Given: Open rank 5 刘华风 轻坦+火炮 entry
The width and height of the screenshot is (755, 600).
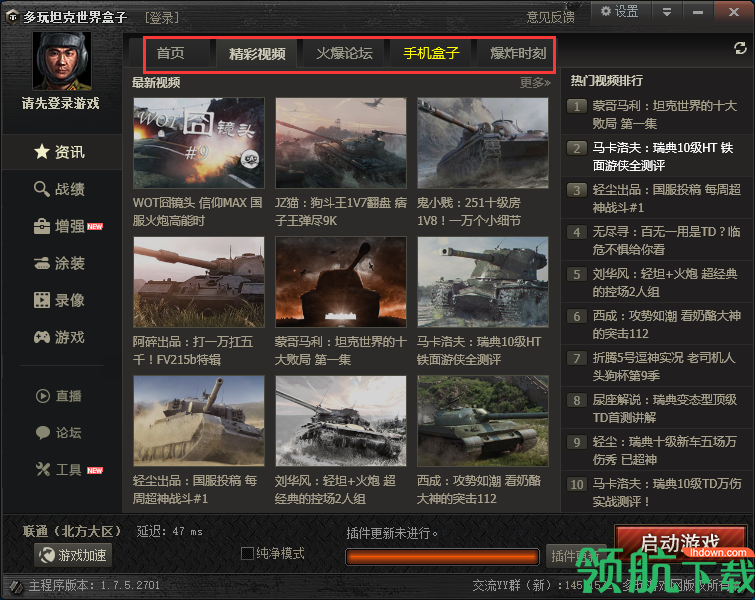Looking at the screenshot, I should click(x=656, y=283).
